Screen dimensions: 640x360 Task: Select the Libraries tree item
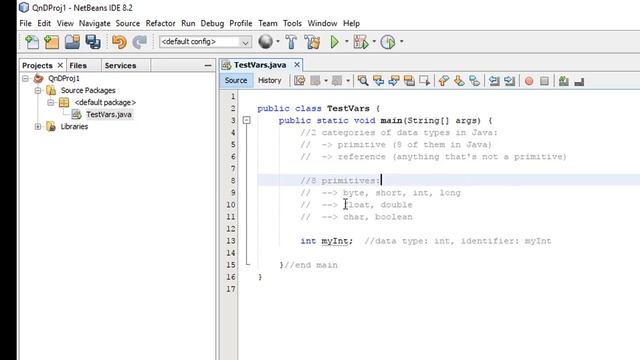[x=74, y=127]
